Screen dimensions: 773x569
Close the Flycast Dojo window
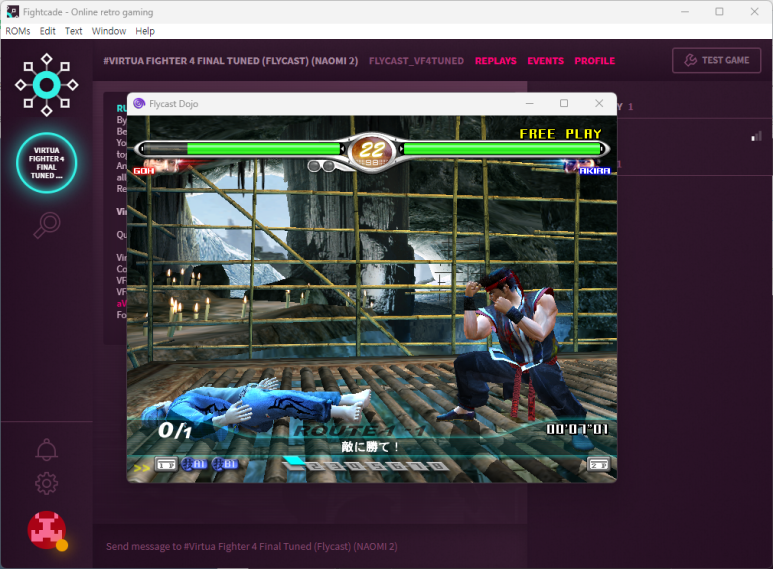(x=599, y=104)
